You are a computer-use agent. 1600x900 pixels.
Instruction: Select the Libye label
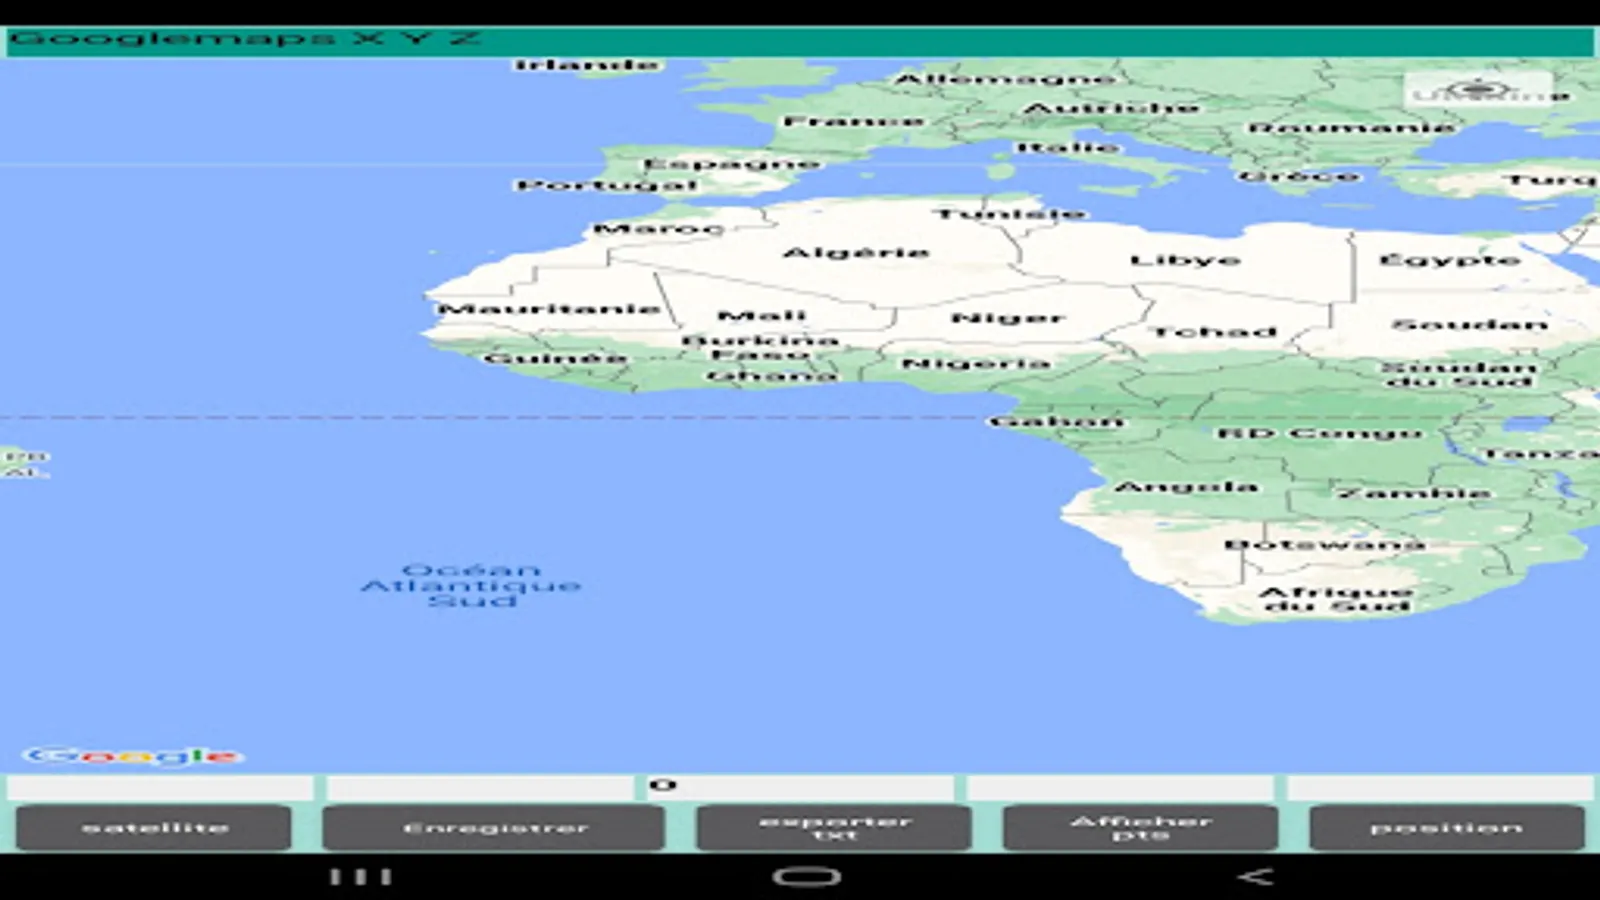[x=1185, y=260]
